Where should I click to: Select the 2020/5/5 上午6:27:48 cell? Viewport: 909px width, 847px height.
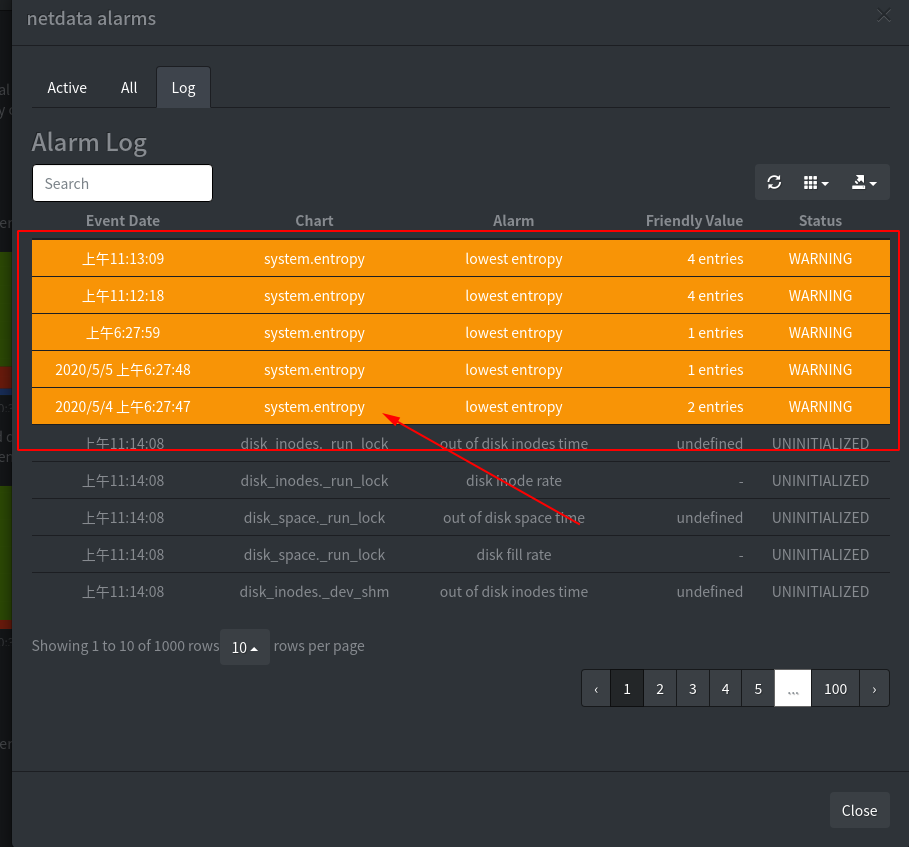123,370
